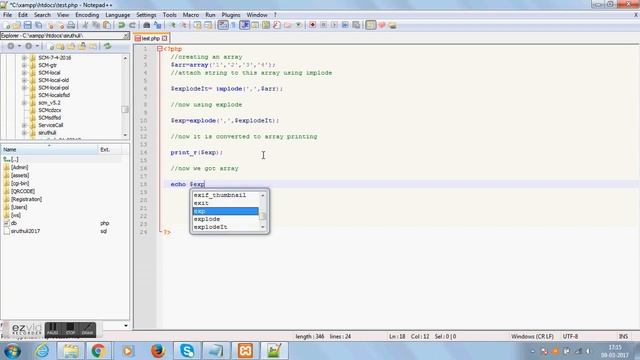
Task: Toggle Word Wrap in the toolbar
Action: 223,25
